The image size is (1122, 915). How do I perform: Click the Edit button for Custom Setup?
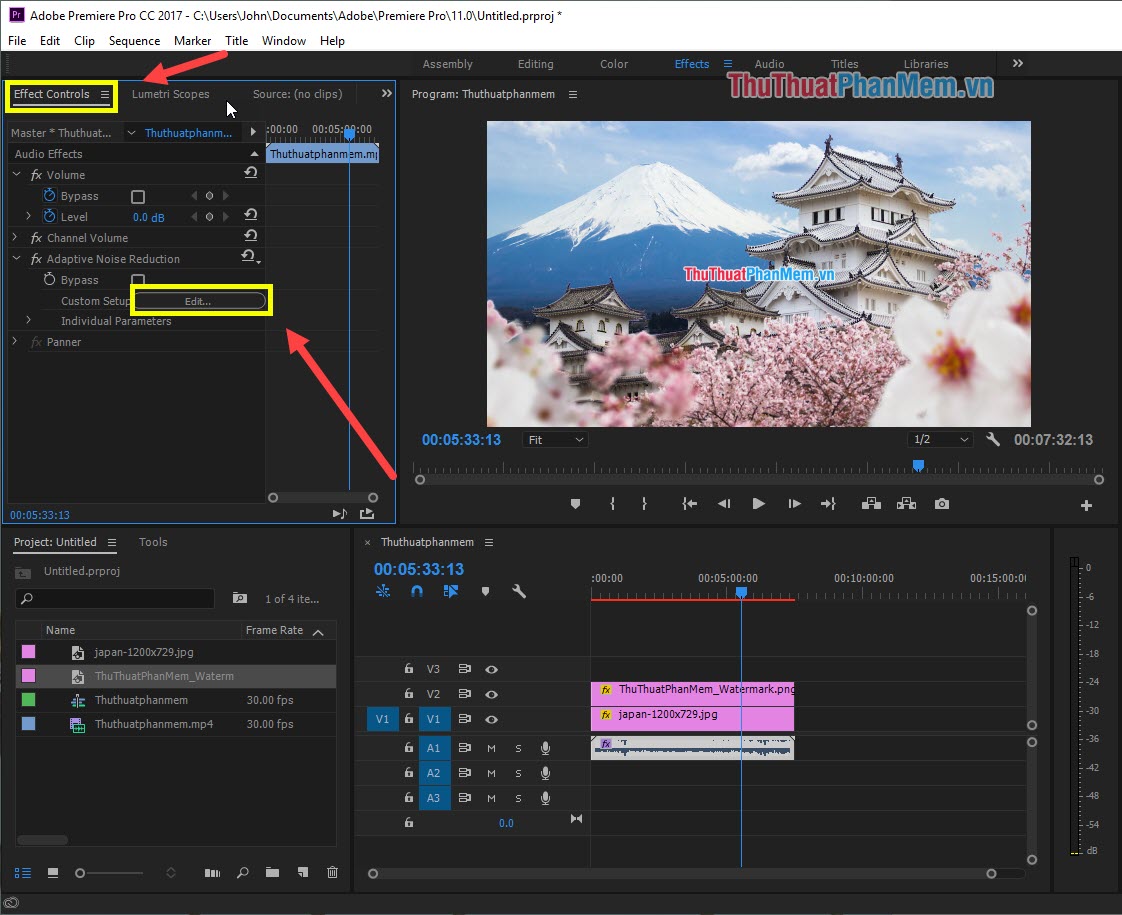click(x=201, y=300)
